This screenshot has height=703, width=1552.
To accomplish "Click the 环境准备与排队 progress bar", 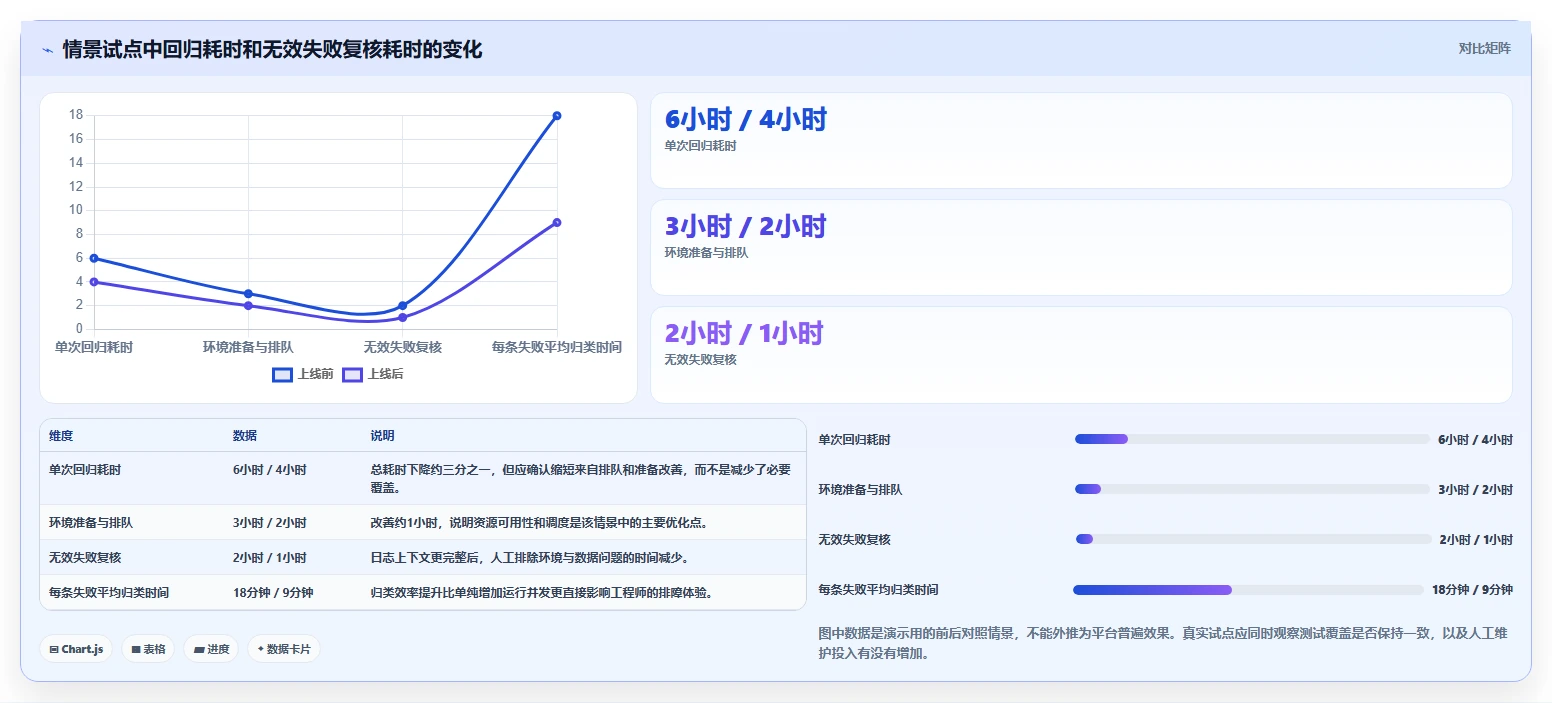I will click(1252, 489).
